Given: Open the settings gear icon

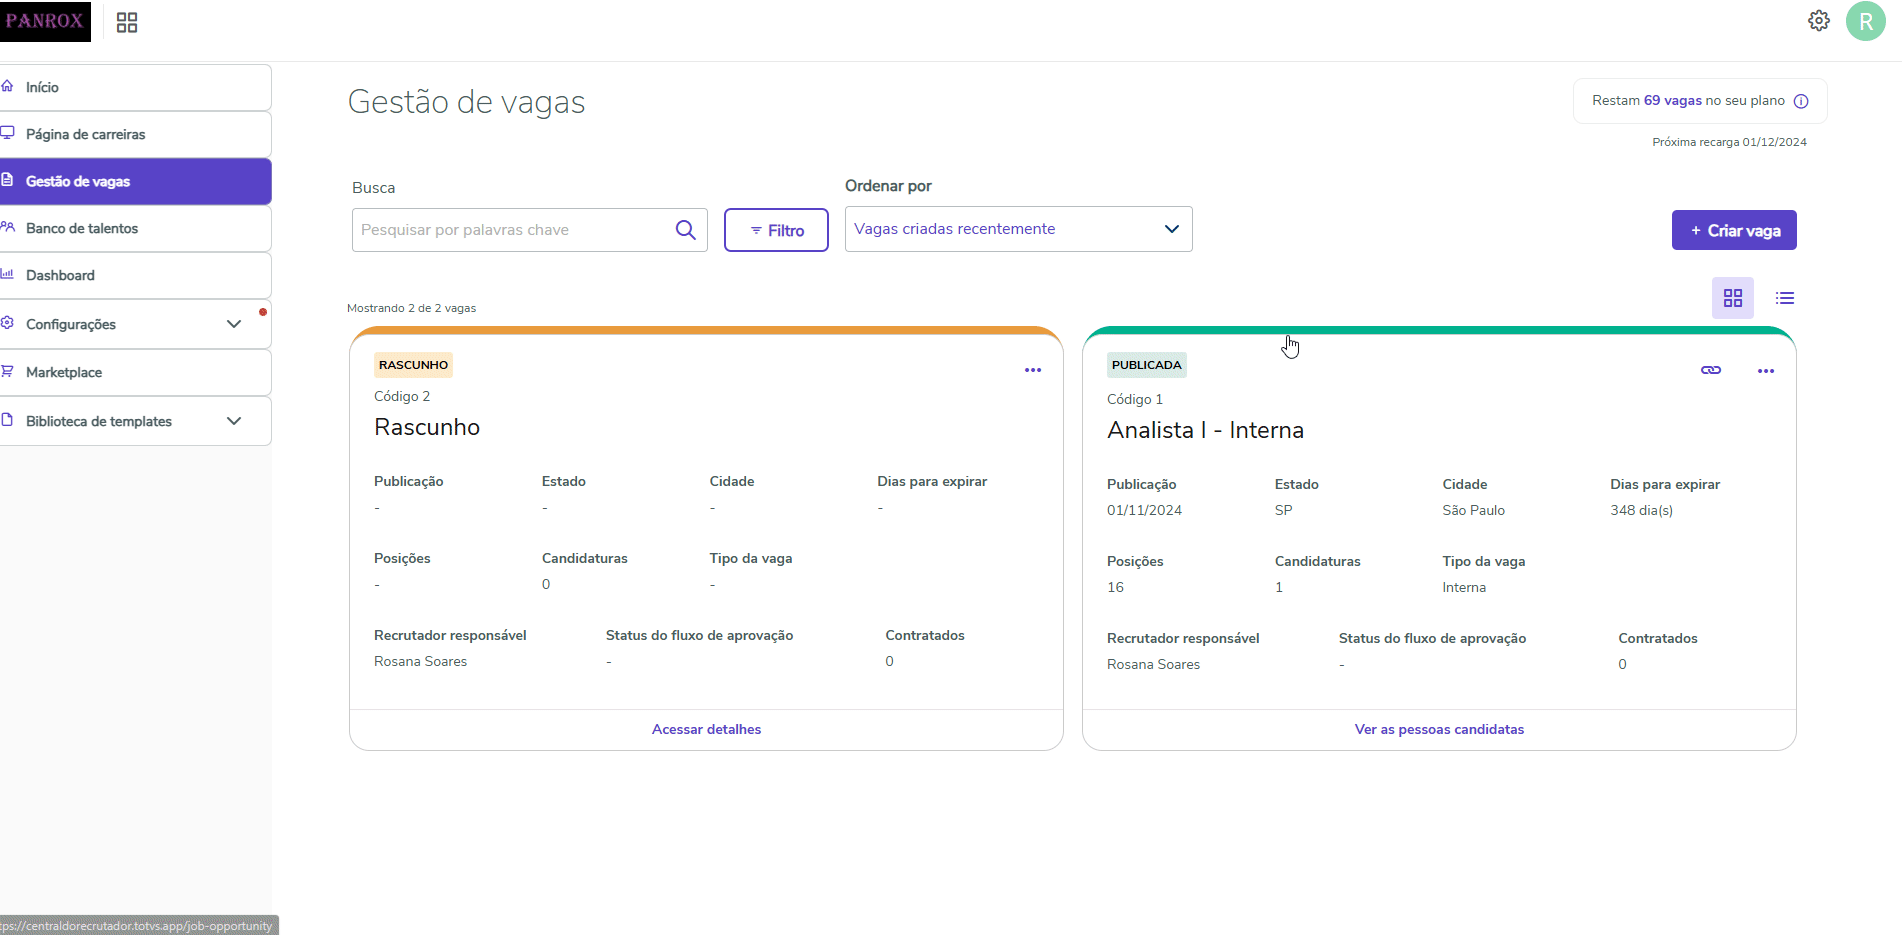Looking at the screenshot, I should point(1819,20).
